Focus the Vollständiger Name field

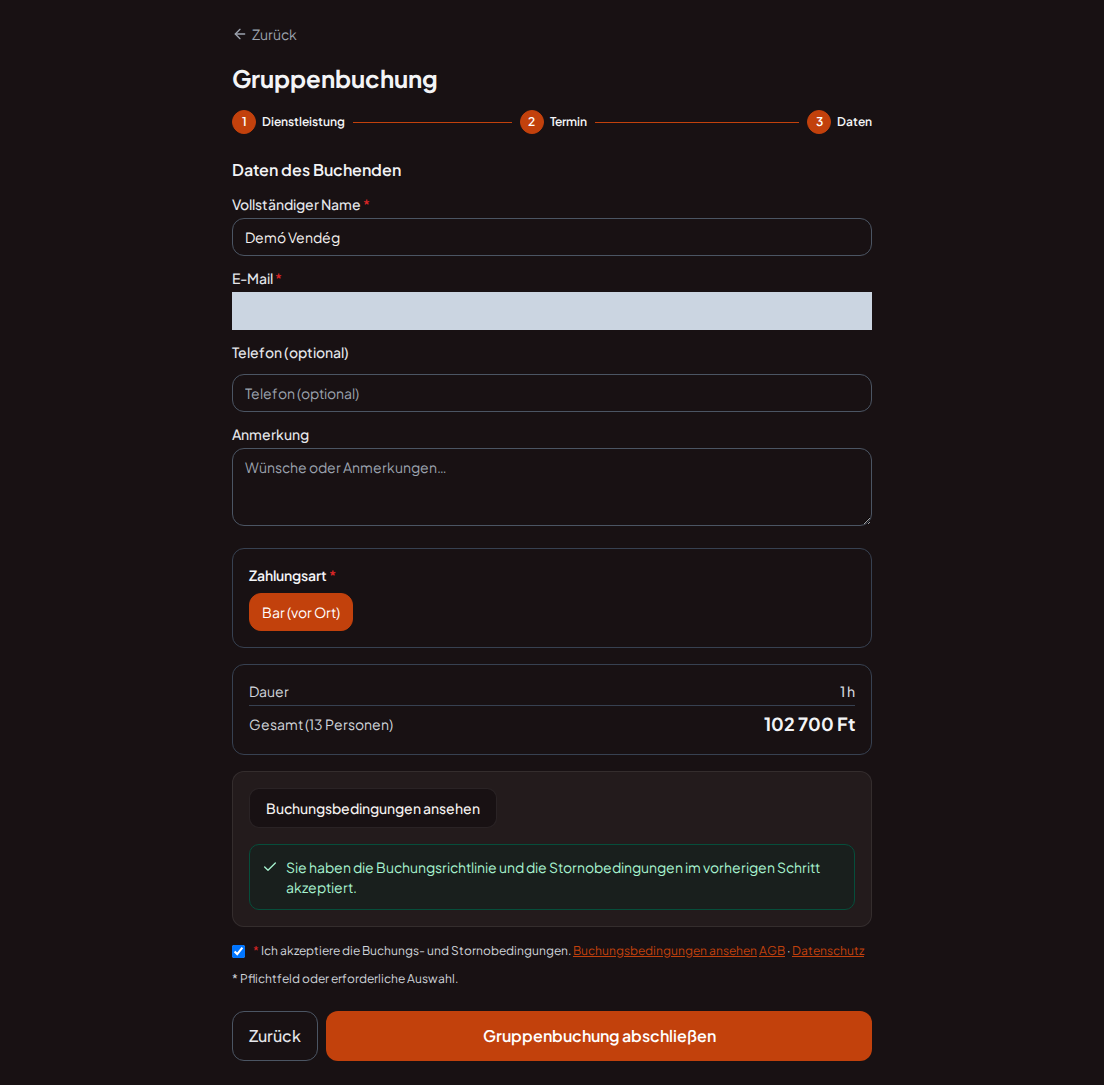click(x=552, y=237)
